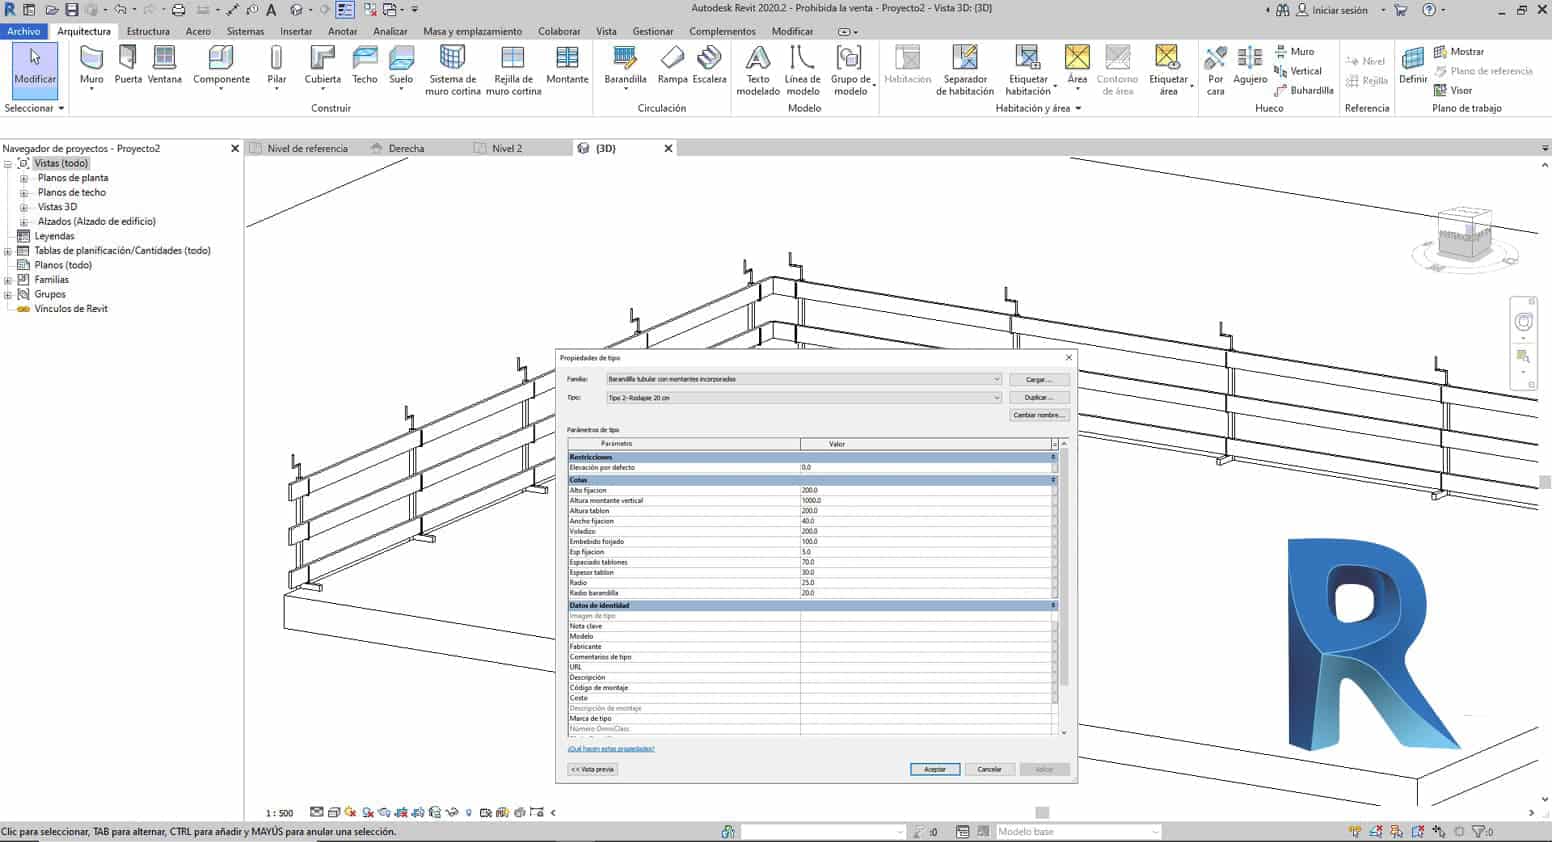The width and height of the screenshot is (1552, 842).
Task: Expand the Familias tree node
Action: point(8,280)
